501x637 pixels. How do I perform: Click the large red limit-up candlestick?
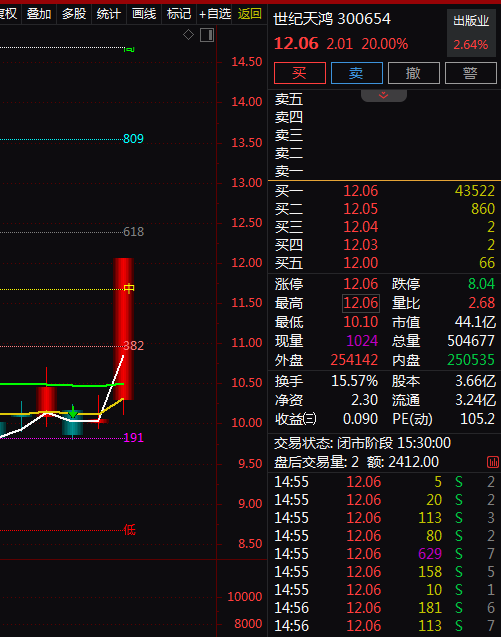[124, 329]
